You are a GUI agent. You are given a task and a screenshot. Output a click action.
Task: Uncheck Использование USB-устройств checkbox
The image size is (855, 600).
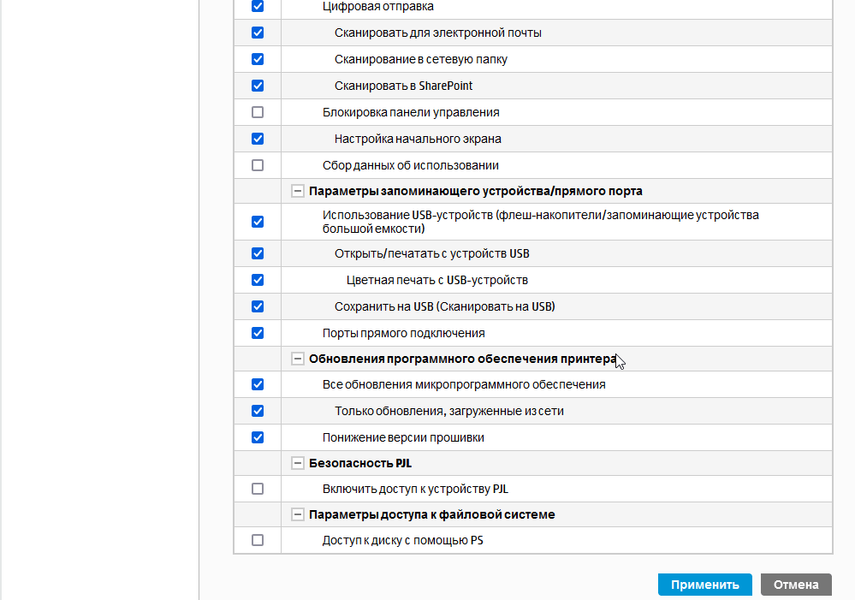pos(258,221)
